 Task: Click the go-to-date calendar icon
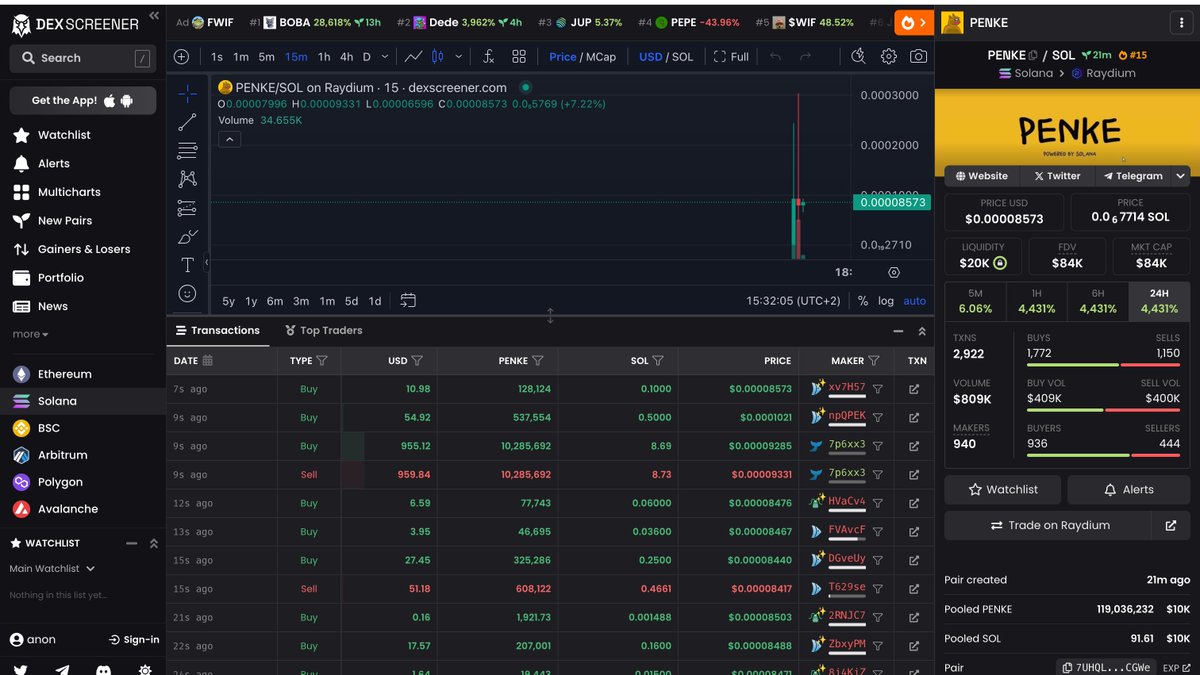click(x=408, y=300)
